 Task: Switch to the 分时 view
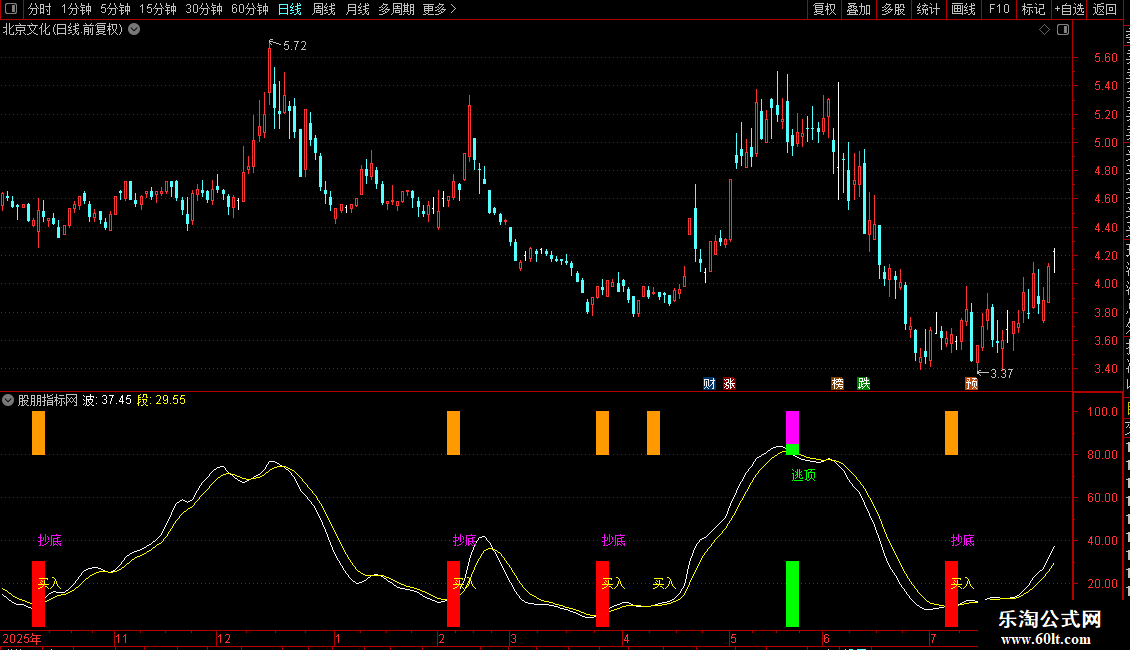[40, 9]
